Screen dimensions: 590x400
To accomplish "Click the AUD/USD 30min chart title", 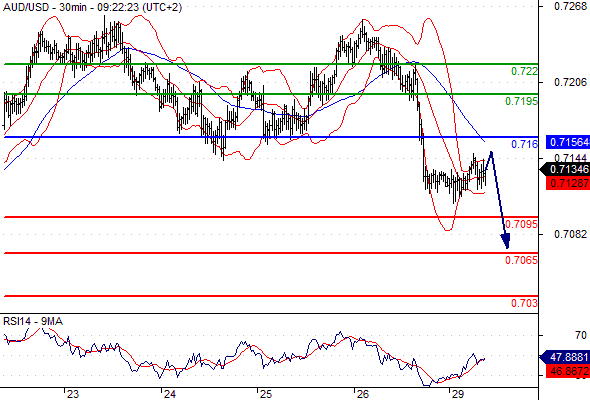I will click(92, 7).
